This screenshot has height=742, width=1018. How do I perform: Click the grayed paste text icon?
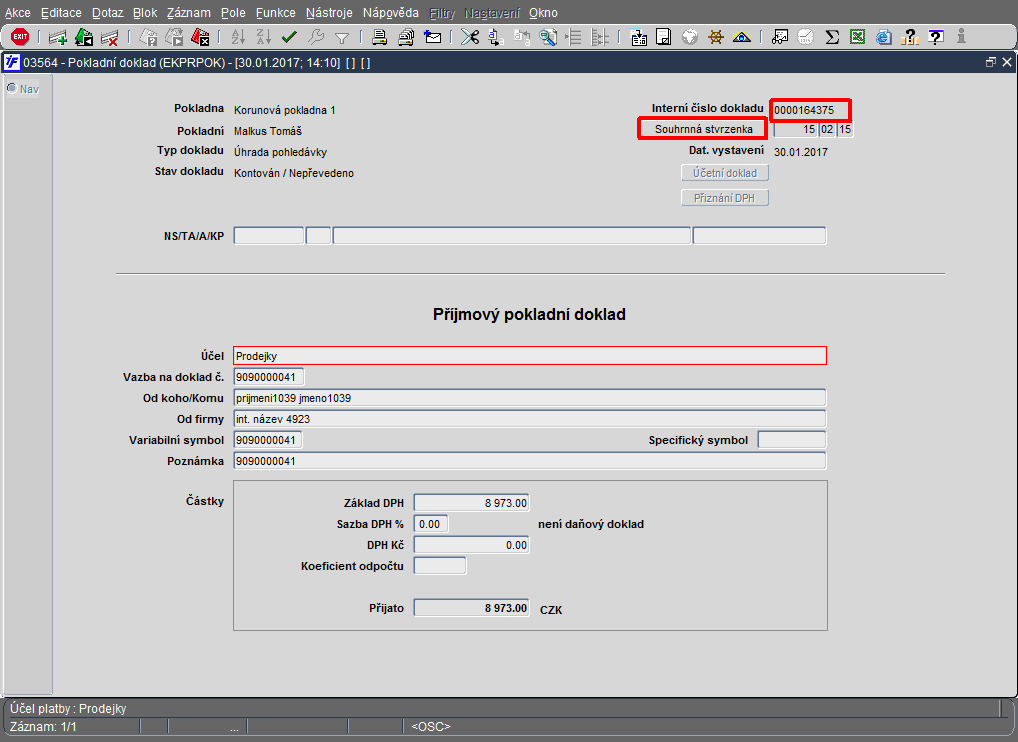(522, 38)
